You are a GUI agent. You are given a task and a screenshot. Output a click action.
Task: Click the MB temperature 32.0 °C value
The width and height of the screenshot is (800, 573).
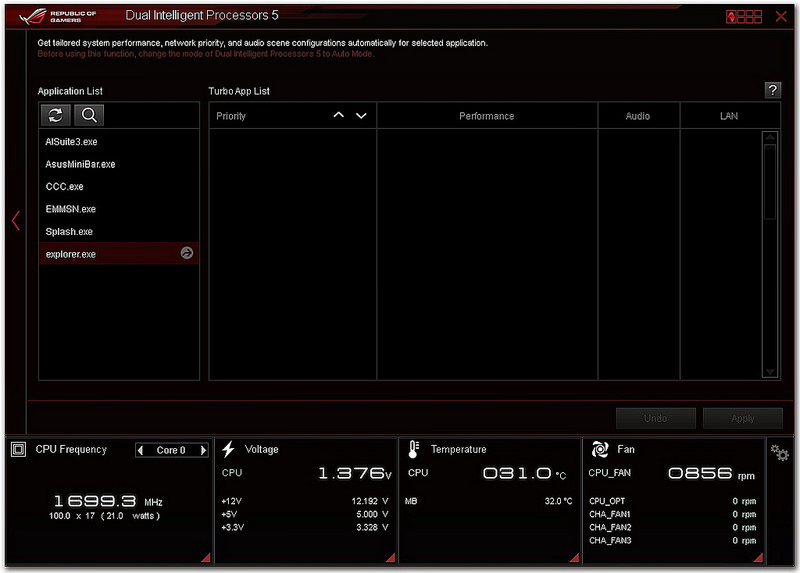point(558,501)
